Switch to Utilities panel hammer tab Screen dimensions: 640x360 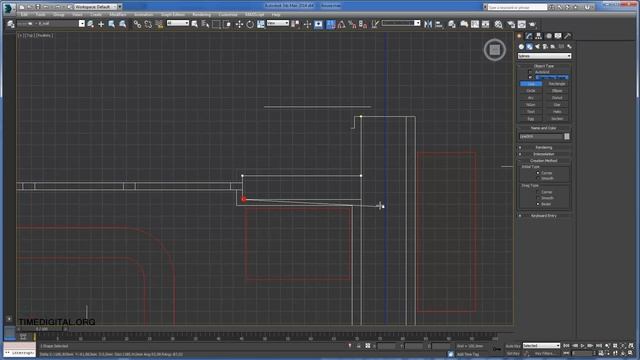tap(567, 36)
